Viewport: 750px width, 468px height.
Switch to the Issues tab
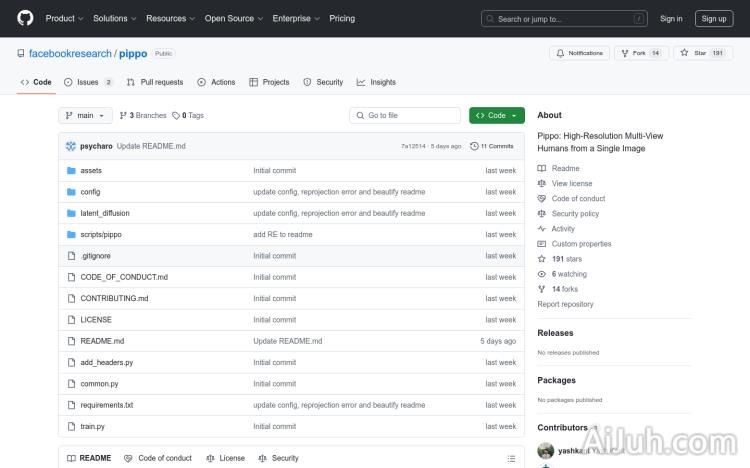[88, 82]
